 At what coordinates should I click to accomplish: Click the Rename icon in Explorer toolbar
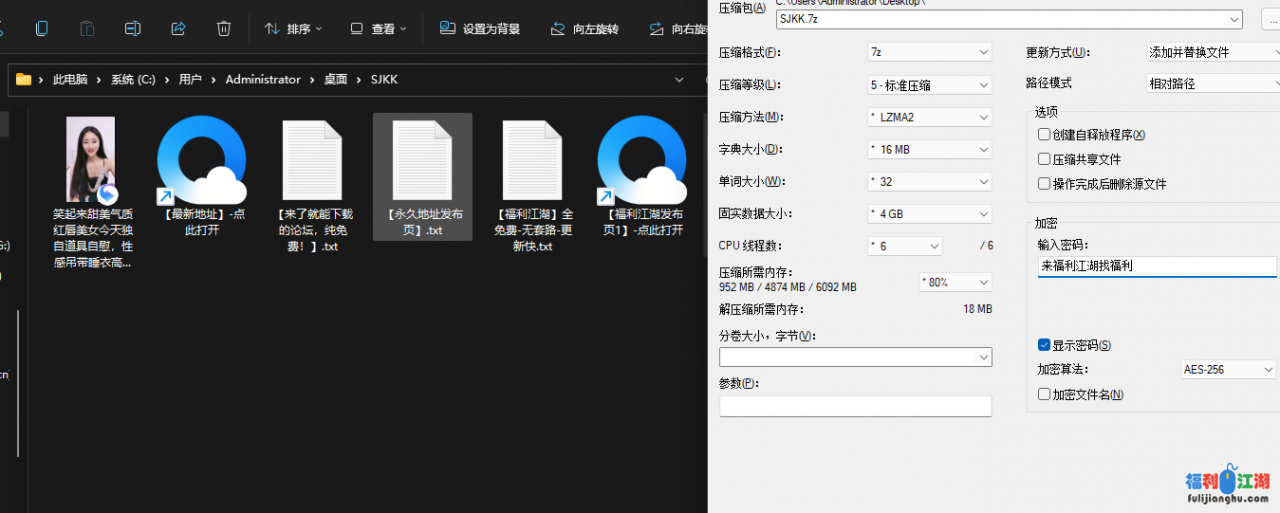click(133, 29)
